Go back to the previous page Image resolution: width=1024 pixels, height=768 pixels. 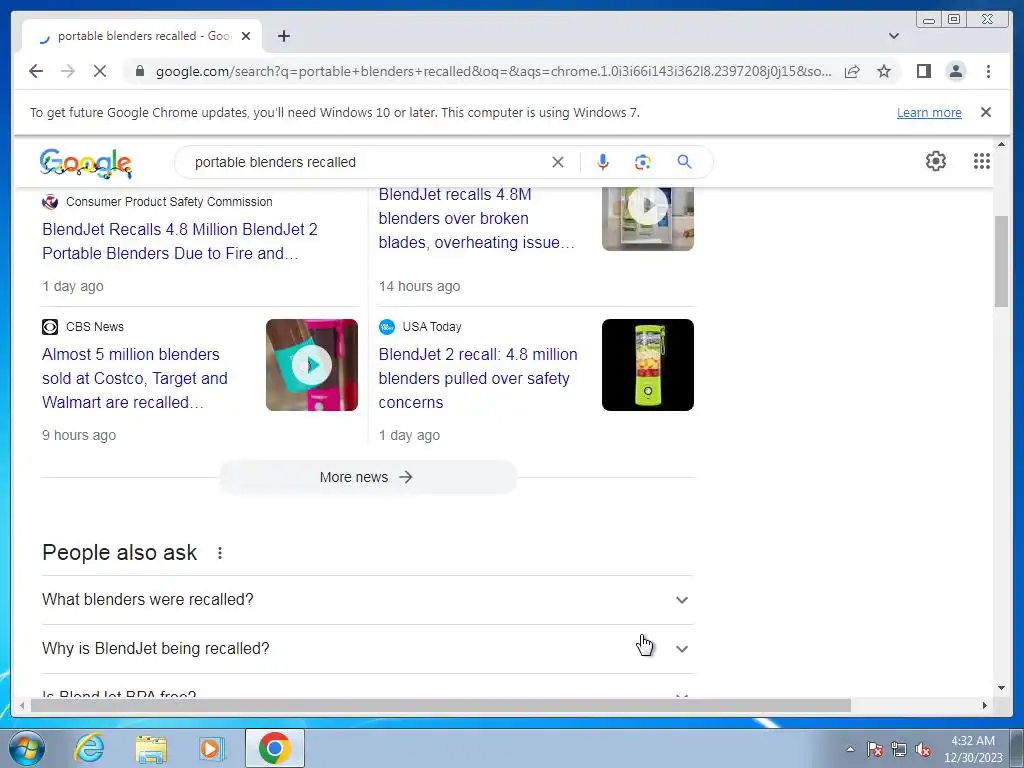36,71
